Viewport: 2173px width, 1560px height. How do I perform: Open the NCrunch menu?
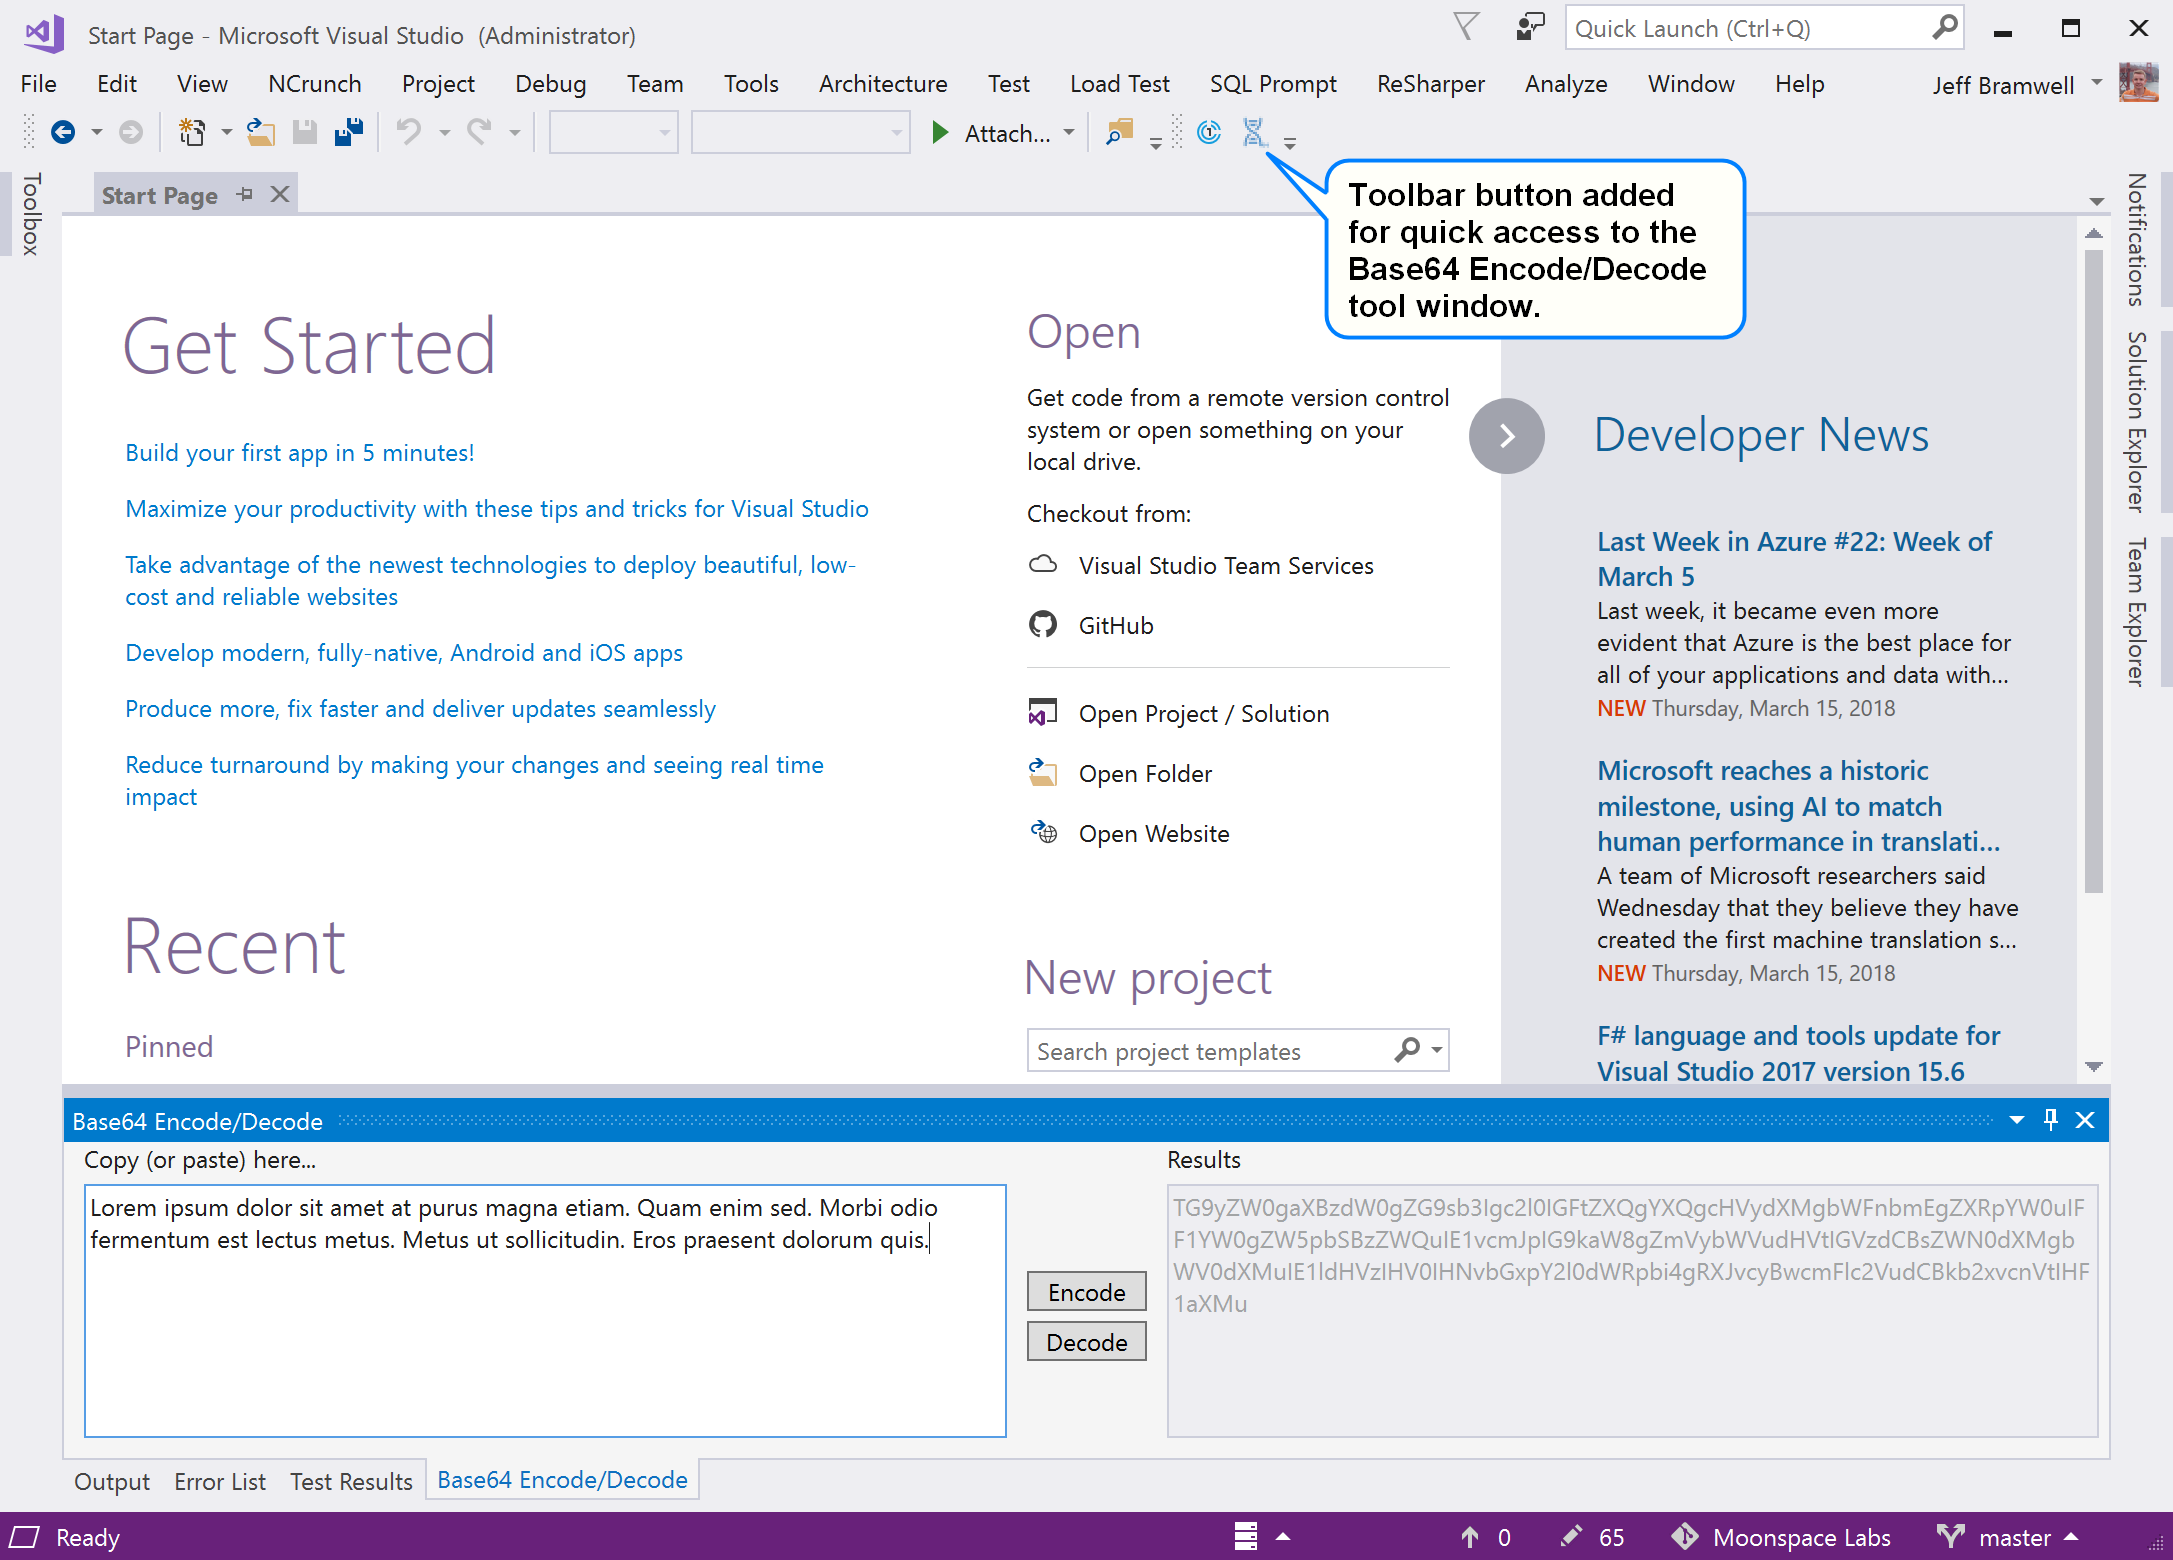pyautogui.click(x=315, y=84)
